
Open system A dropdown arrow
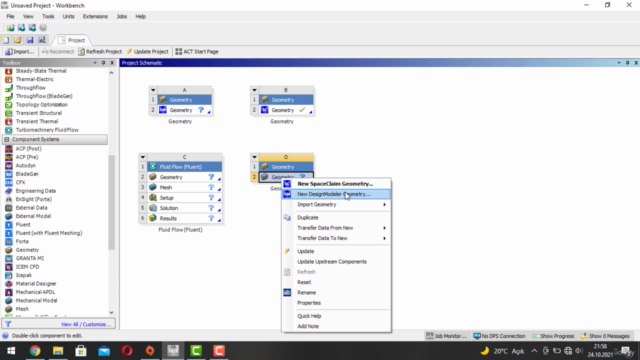point(153,90)
